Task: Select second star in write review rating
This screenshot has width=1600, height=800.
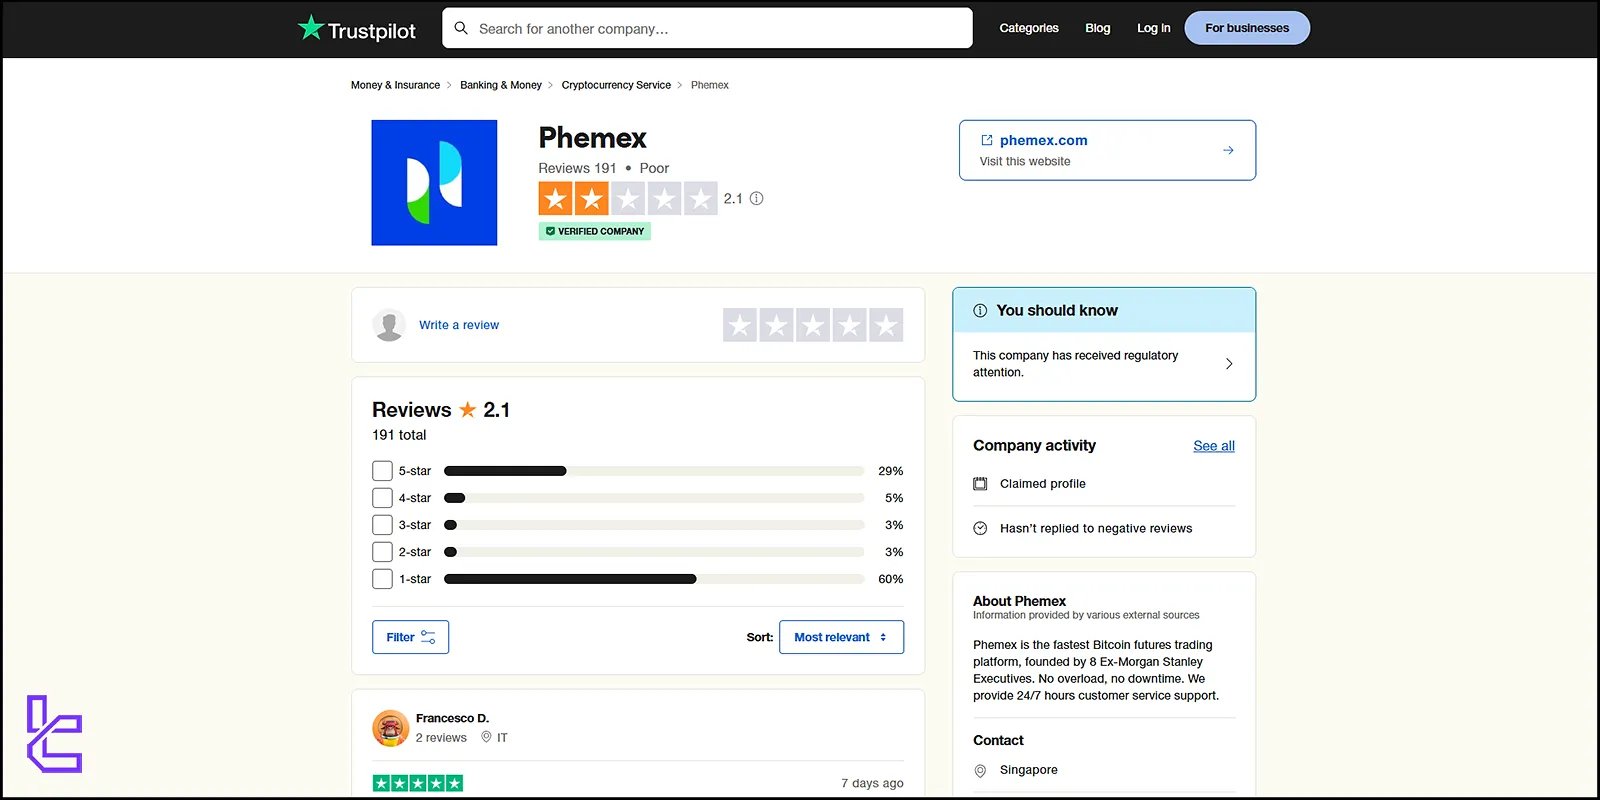Action: tap(777, 325)
